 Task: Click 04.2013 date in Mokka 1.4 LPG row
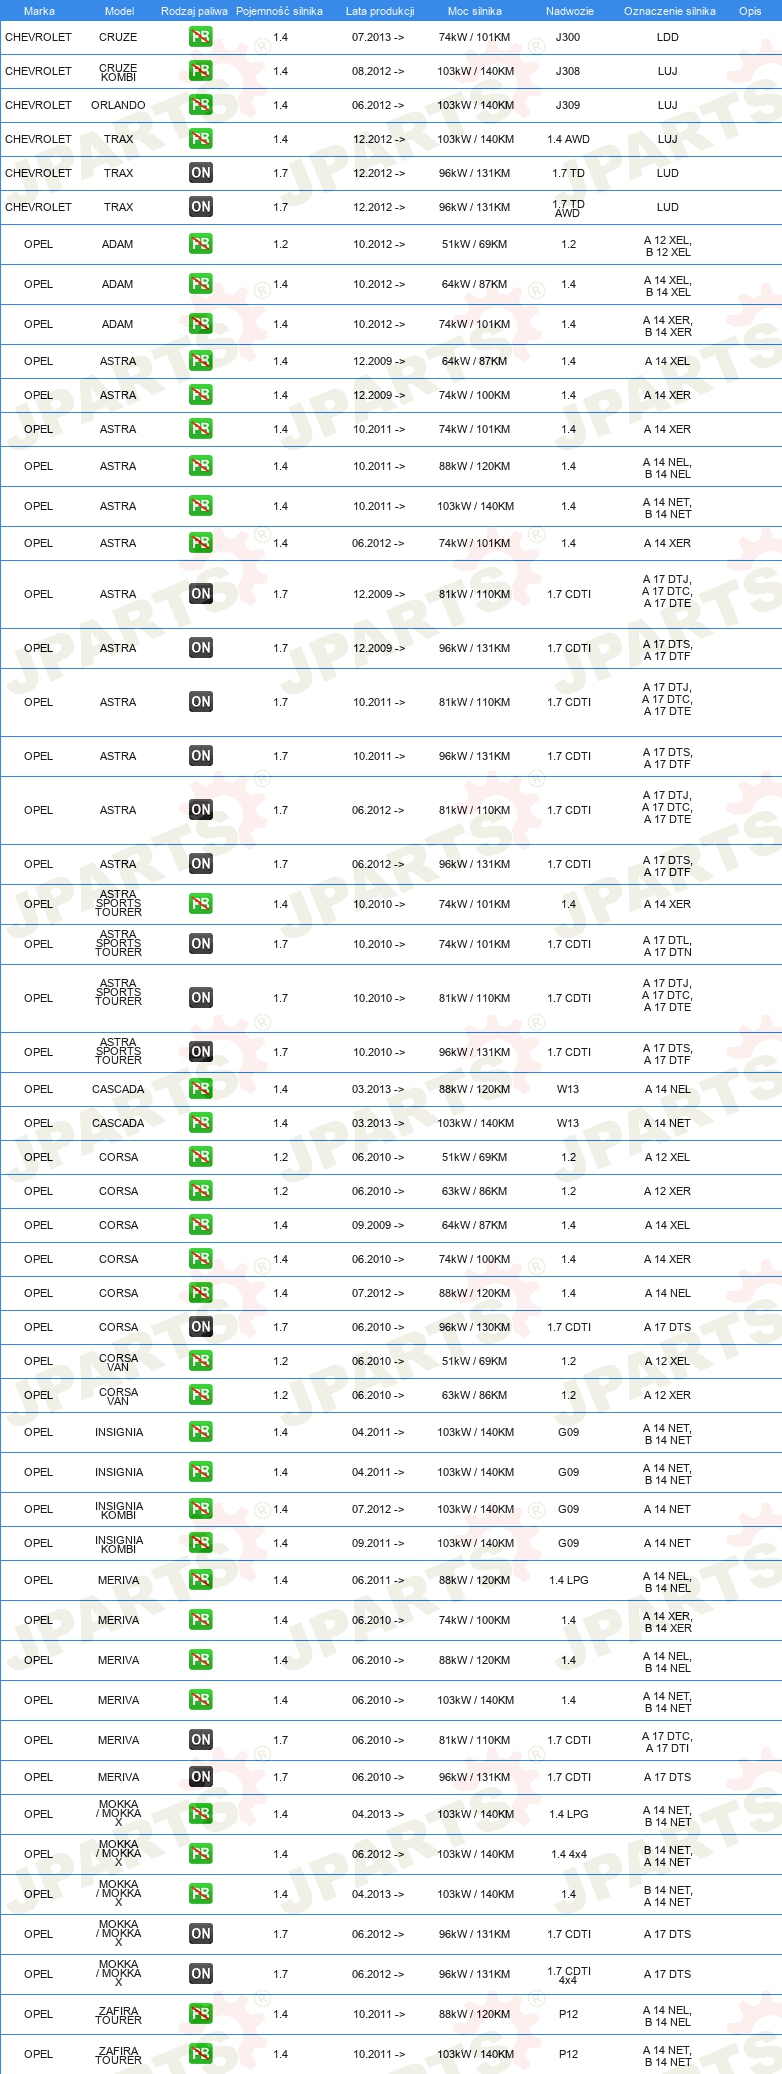(x=378, y=1814)
